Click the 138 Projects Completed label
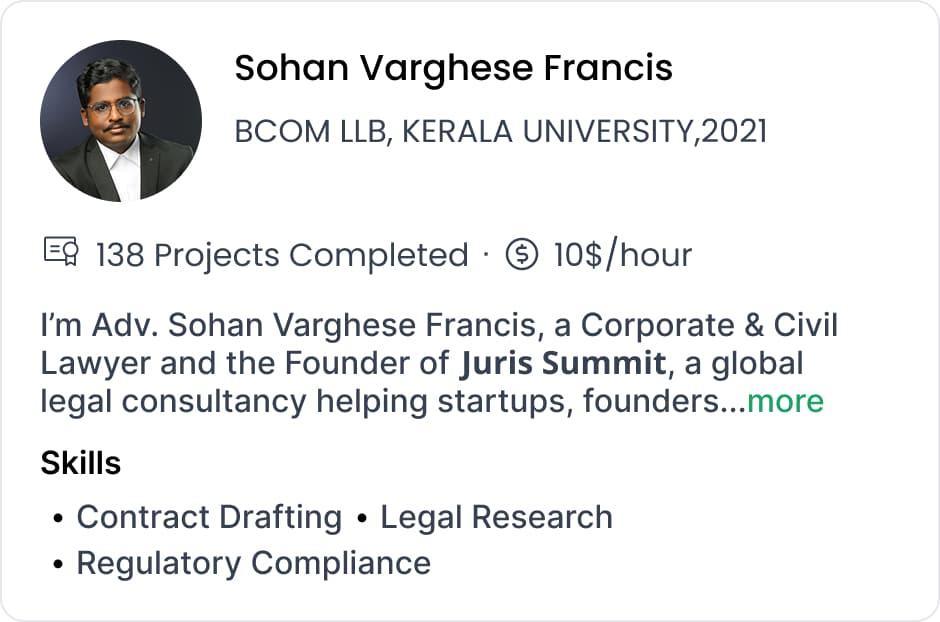 282,255
